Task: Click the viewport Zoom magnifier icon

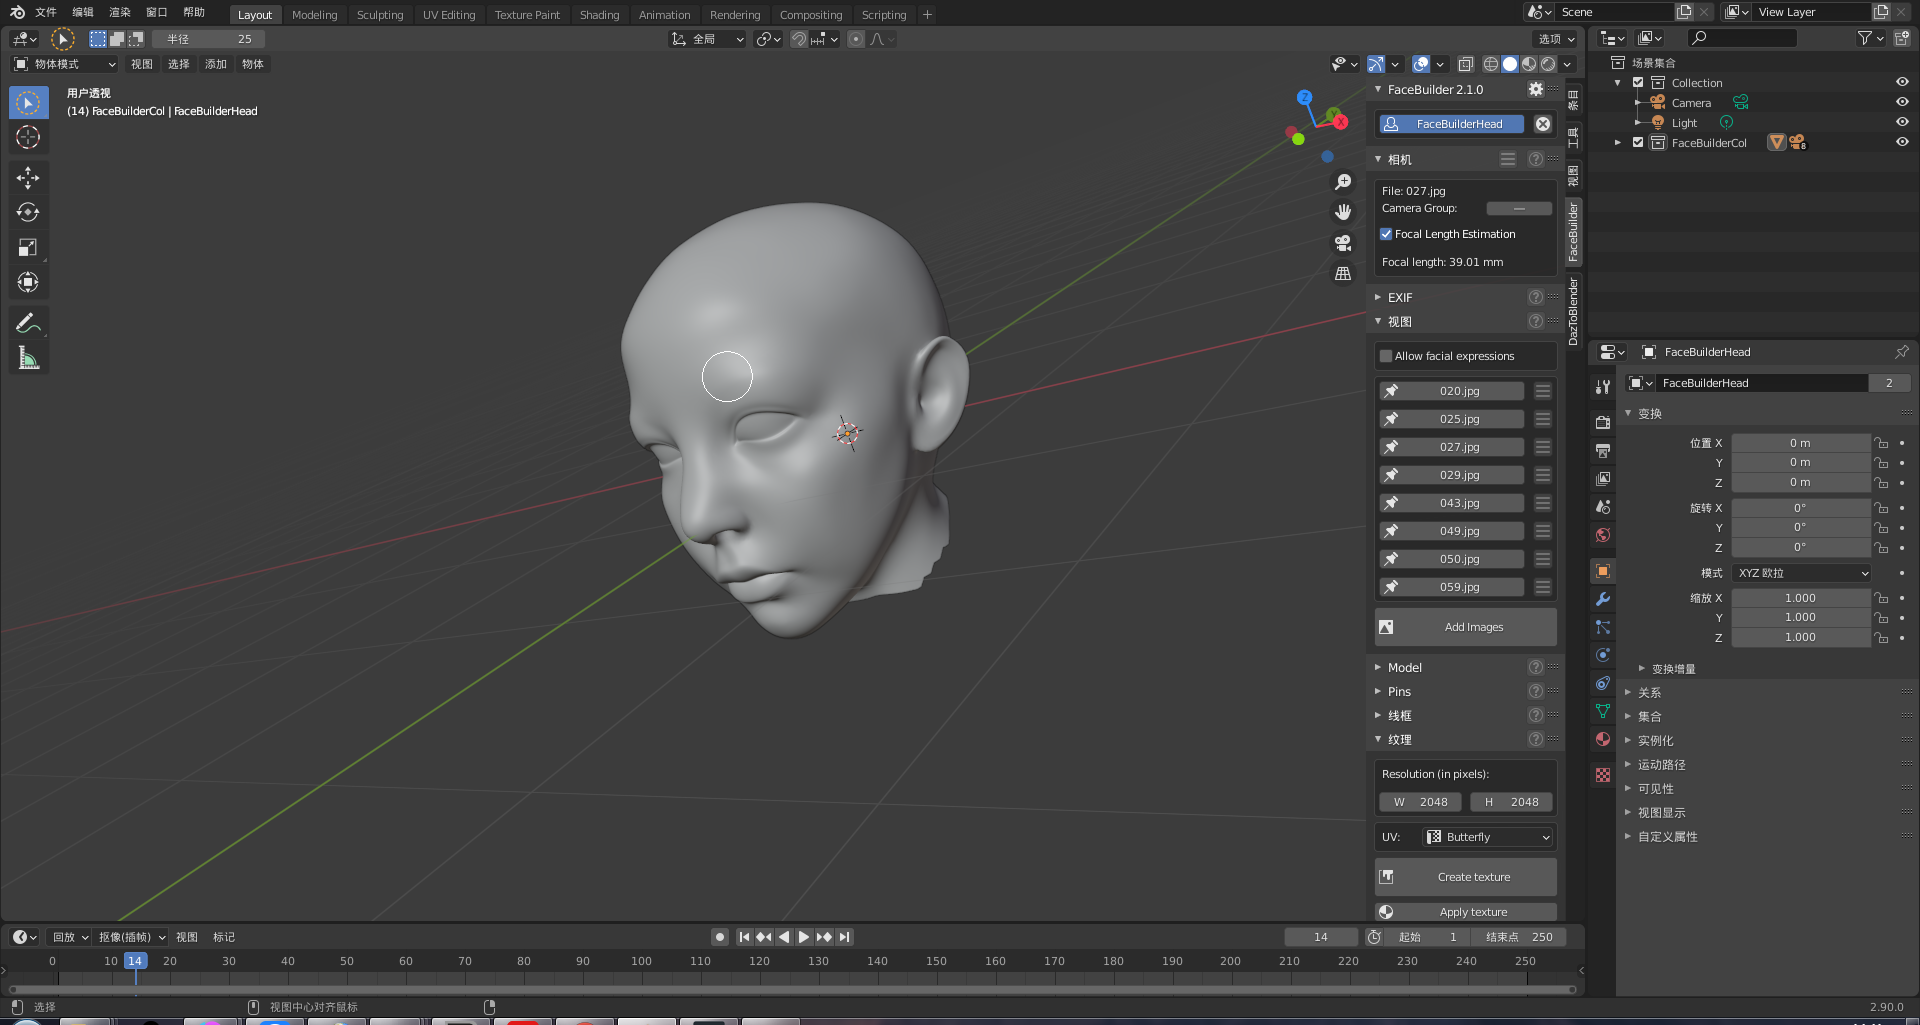Action: (x=1343, y=181)
